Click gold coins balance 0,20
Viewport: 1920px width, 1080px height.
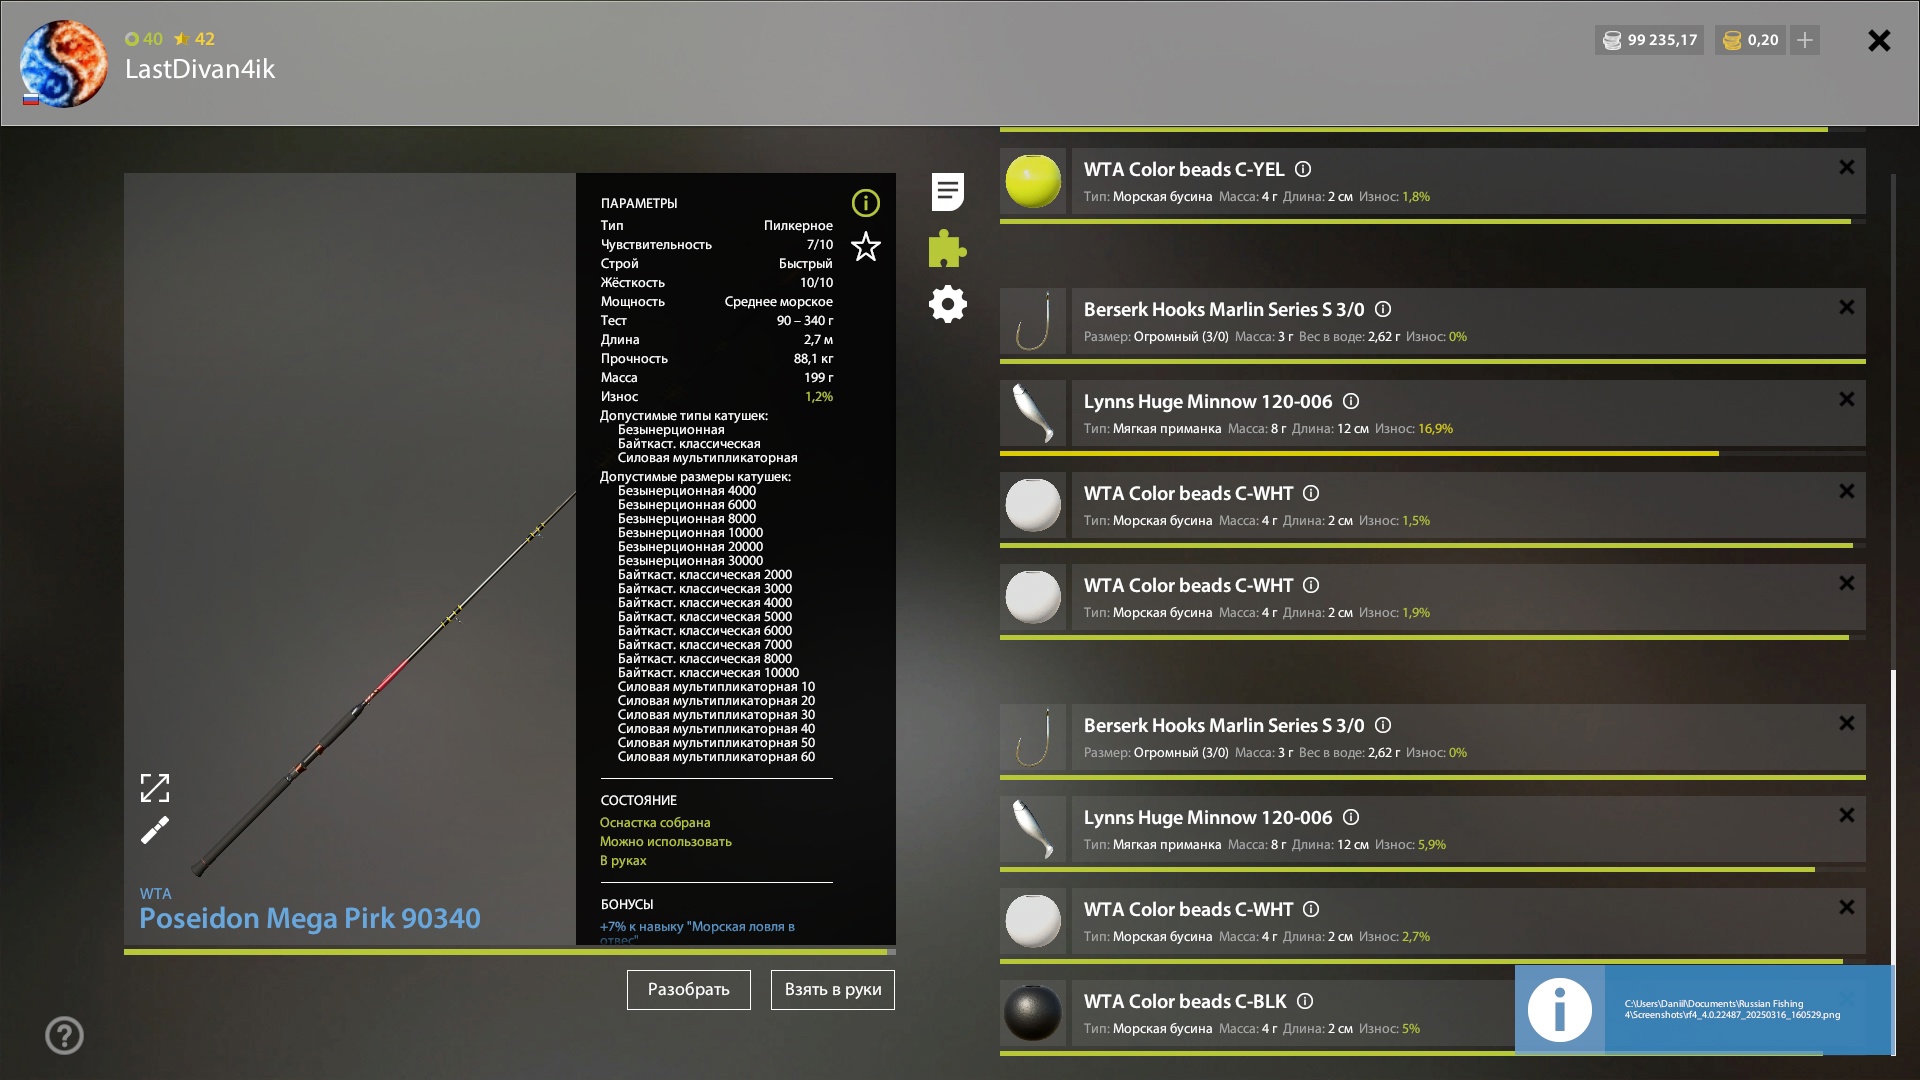click(1750, 40)
